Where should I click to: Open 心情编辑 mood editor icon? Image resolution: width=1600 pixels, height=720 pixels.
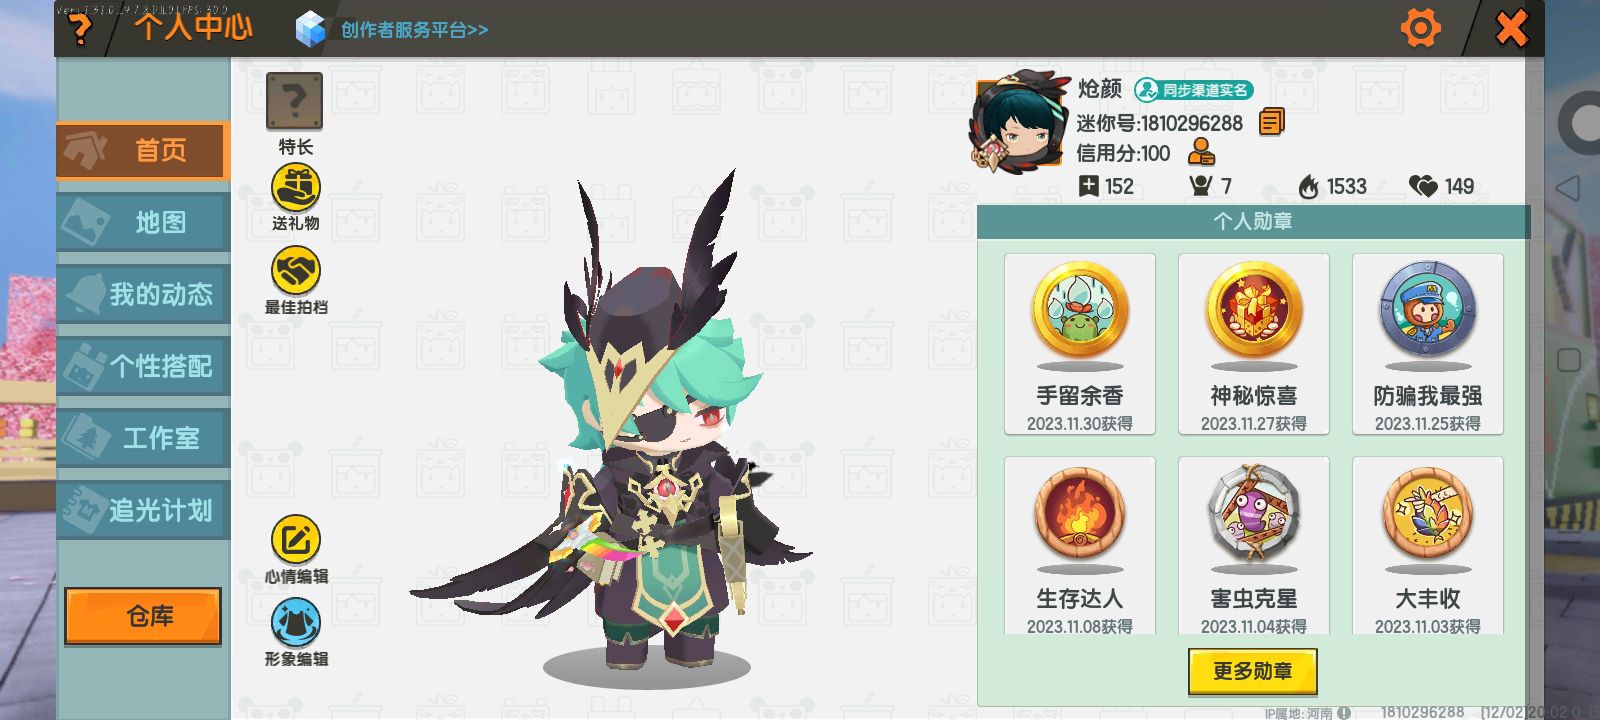point(296,540)
